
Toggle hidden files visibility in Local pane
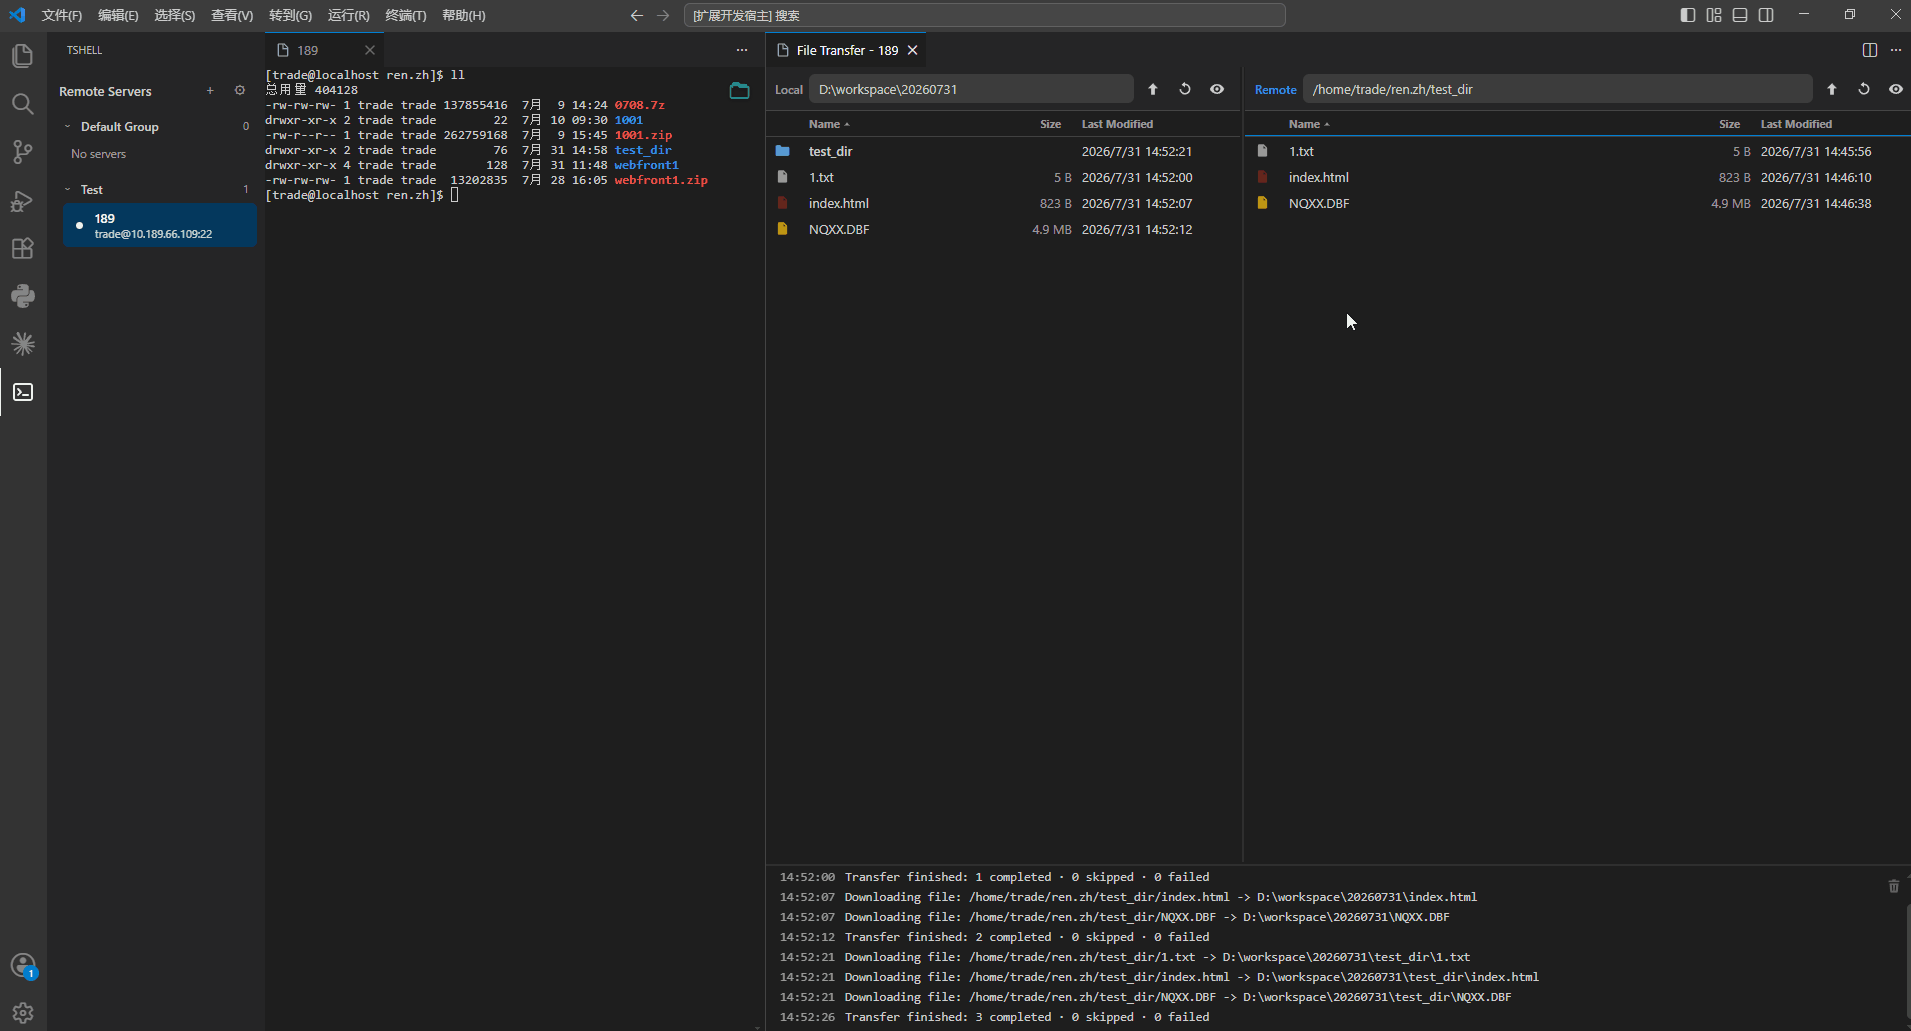[x=1217, y=89]
